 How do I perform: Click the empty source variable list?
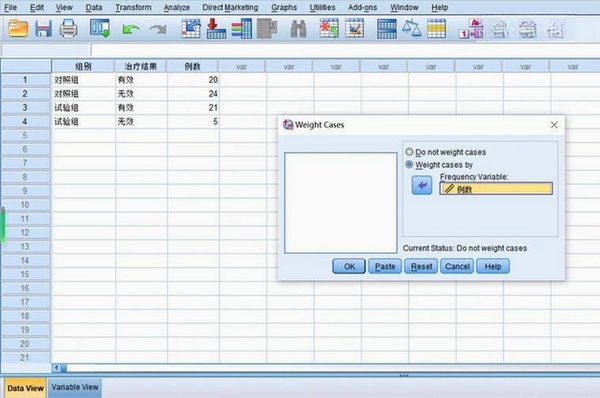tap(341, 203)
